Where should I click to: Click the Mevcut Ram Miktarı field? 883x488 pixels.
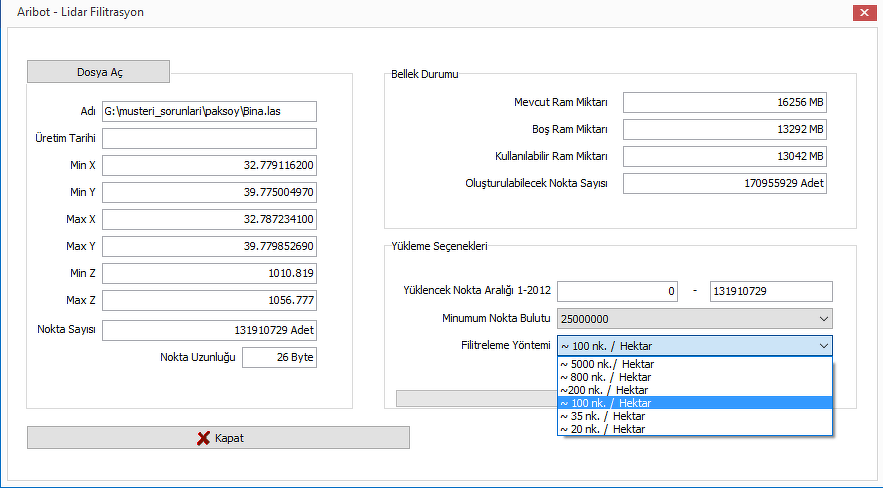[x=724, y=102]
